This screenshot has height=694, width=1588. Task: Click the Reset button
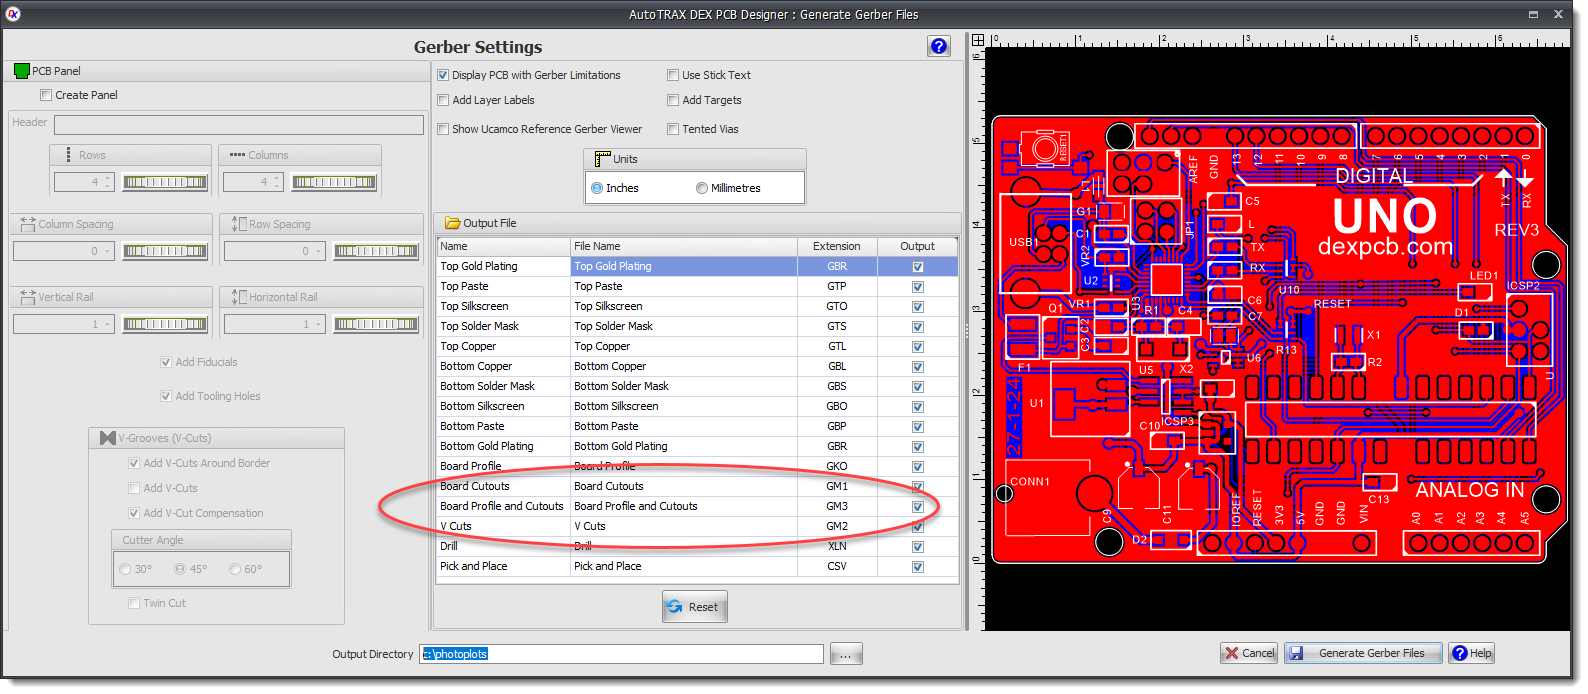694,607
